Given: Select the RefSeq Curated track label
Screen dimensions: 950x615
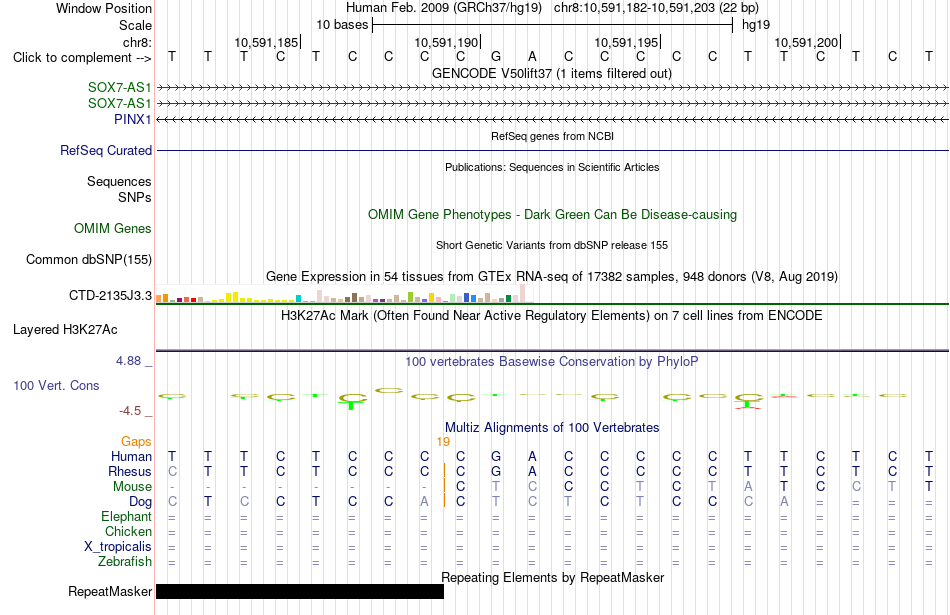Looking at the screenshot, I should click(x=106, y=150).
